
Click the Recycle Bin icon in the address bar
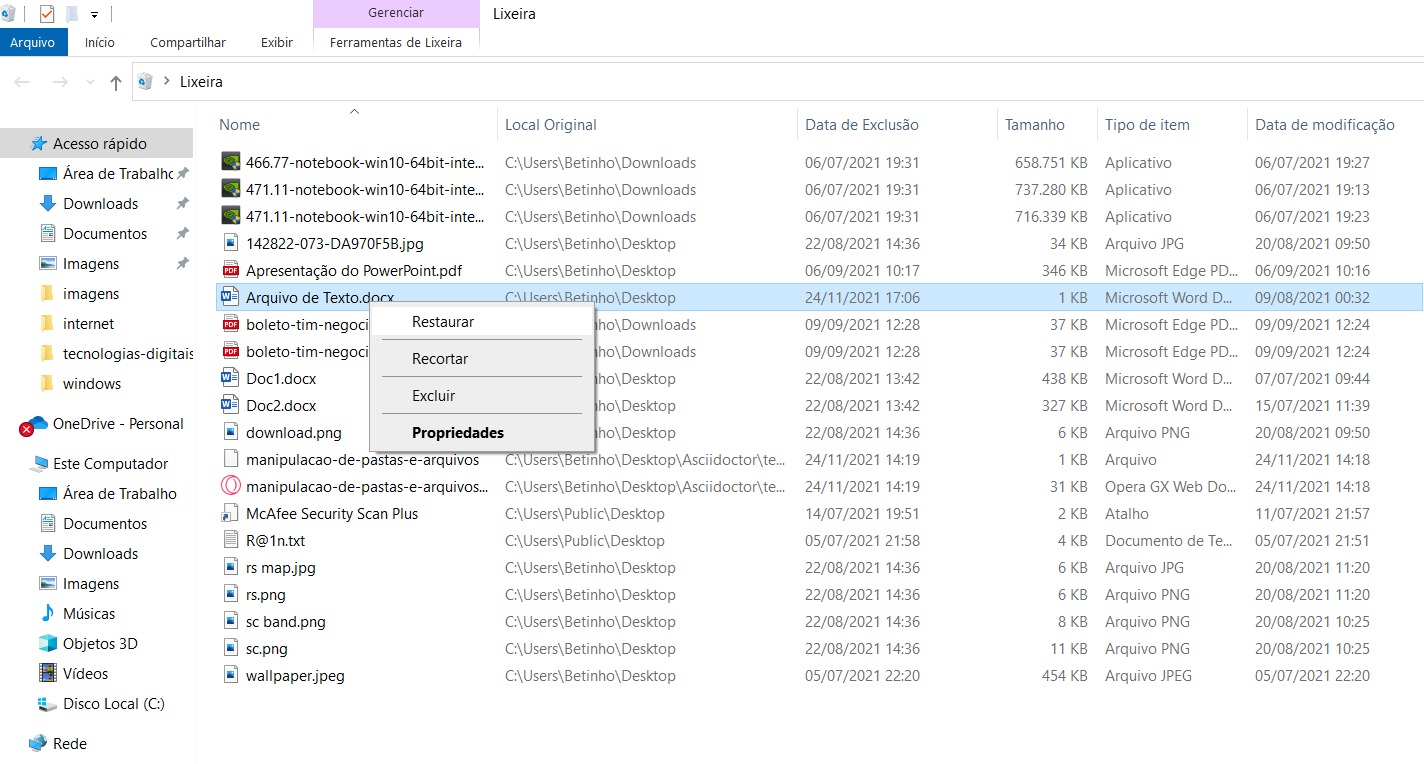click(x=146, y=82)
